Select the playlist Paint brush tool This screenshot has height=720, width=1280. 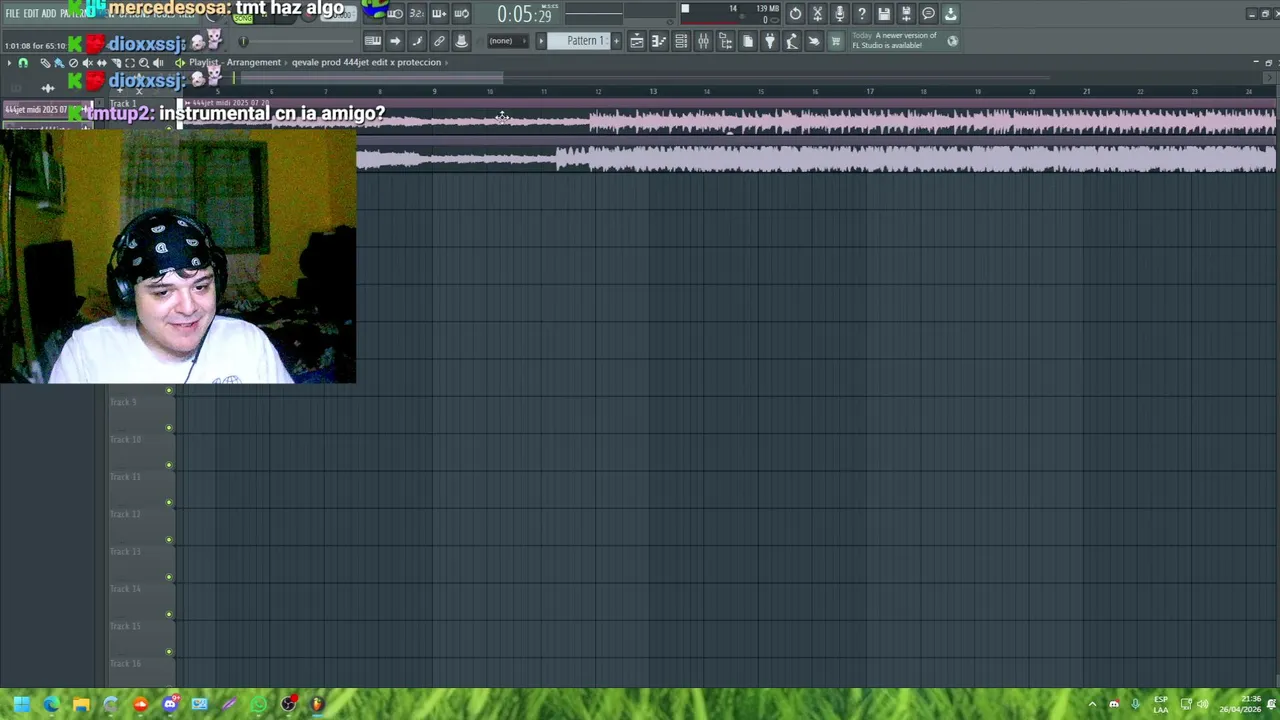59,63
